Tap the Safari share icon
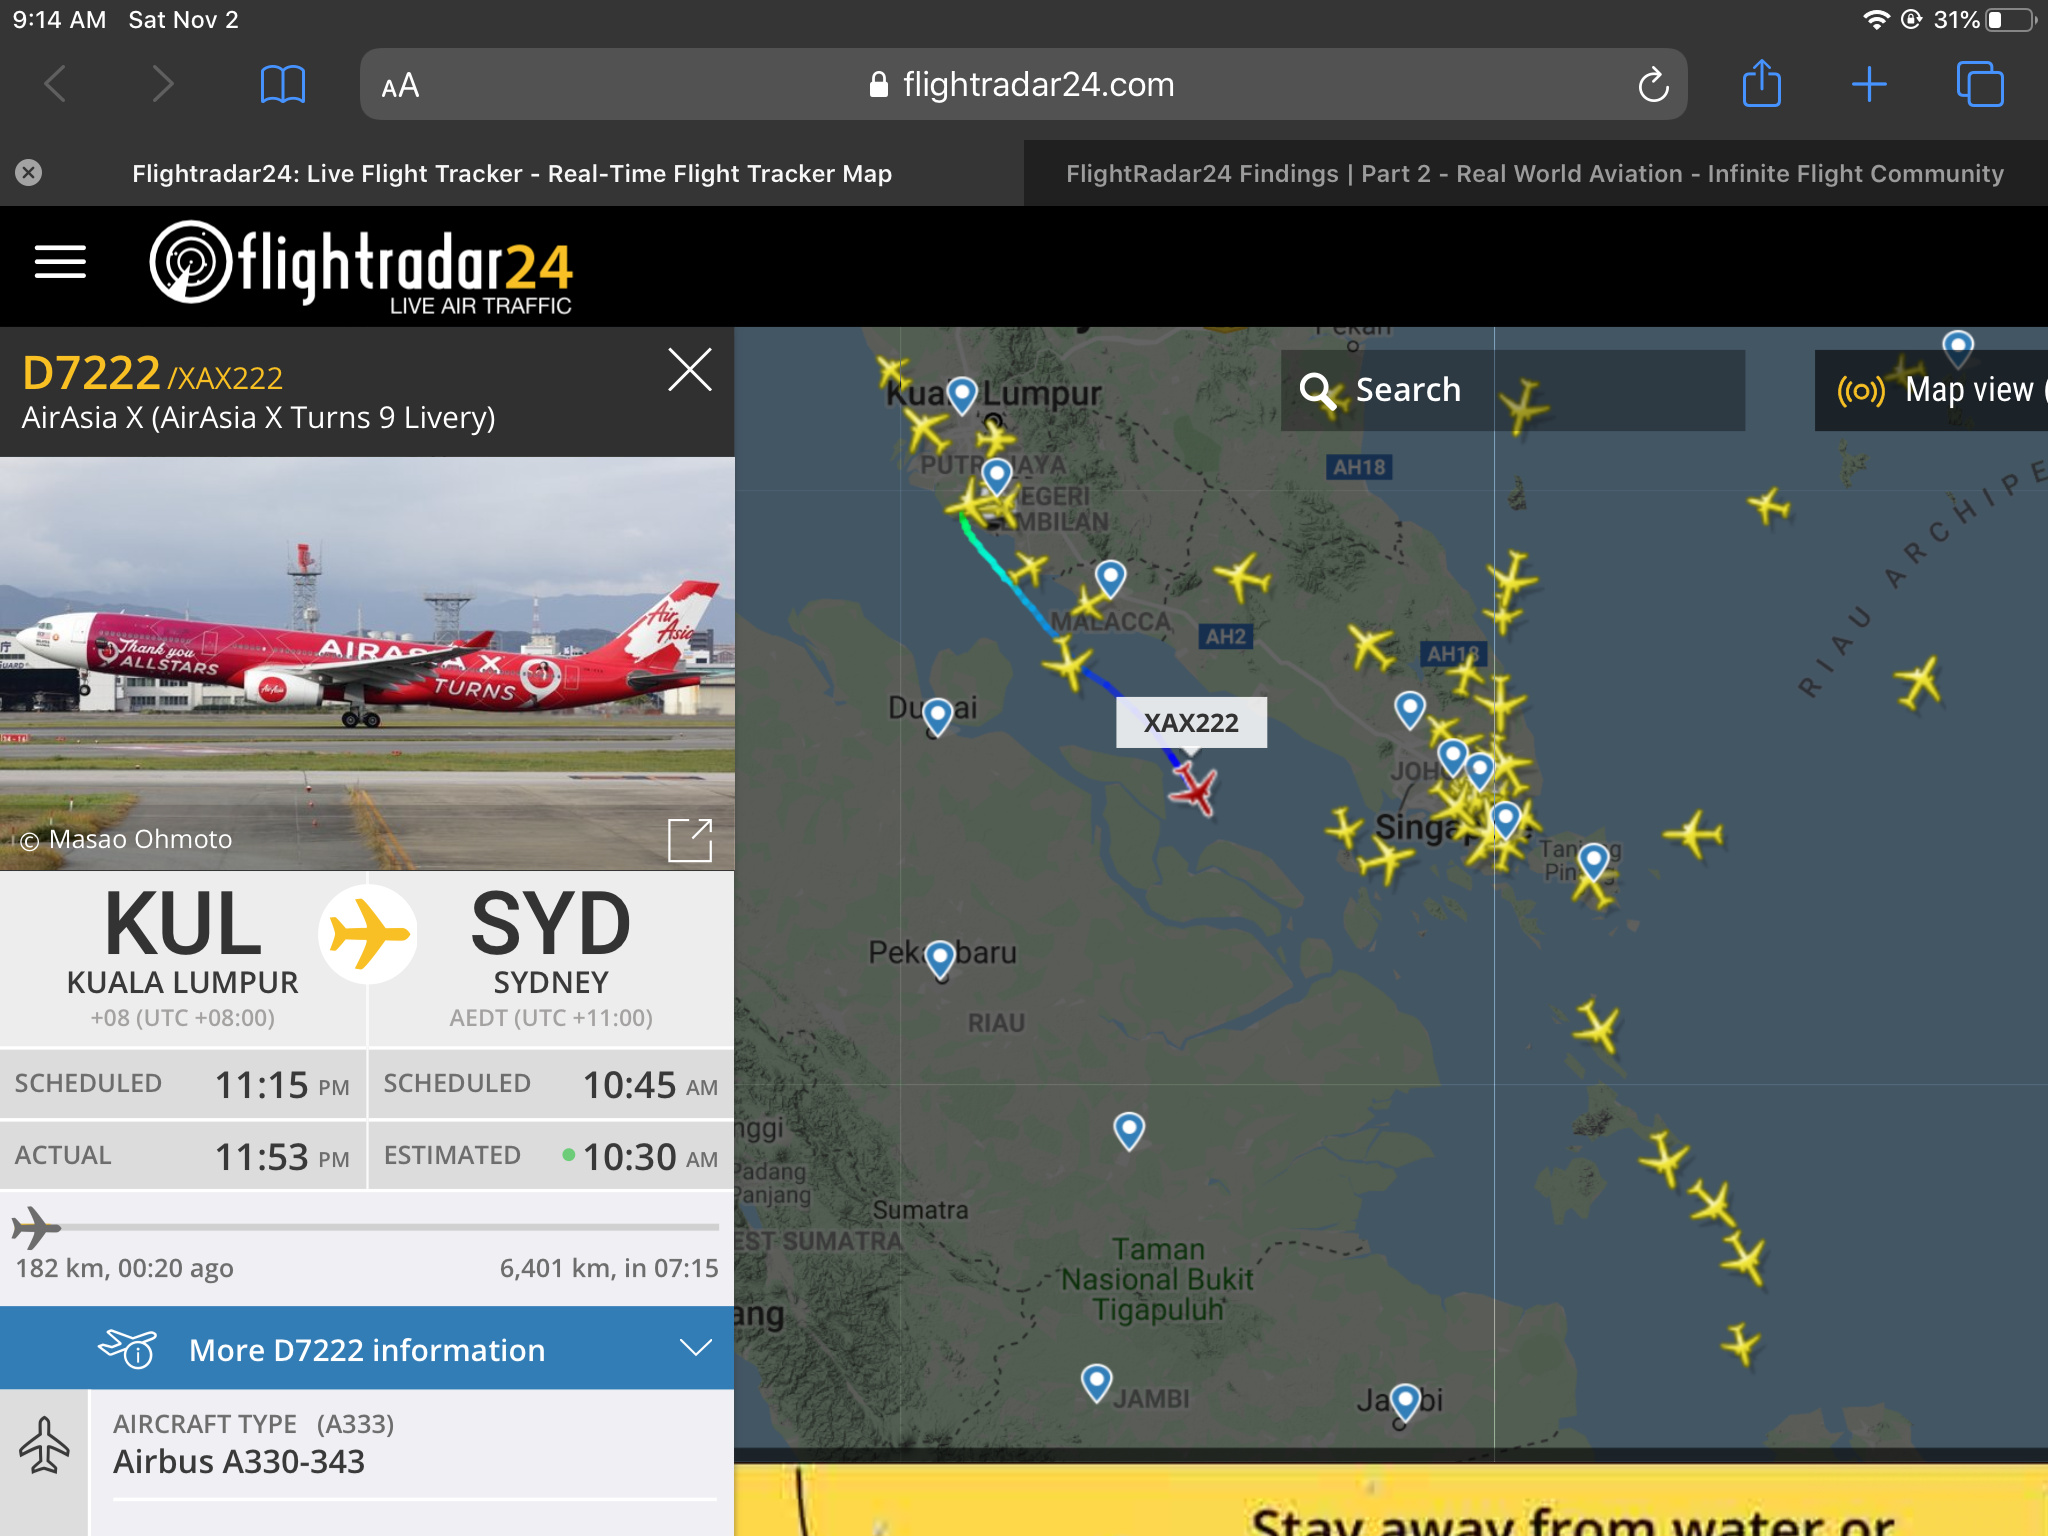This screenshot has height=1536, width=2048. [x=1761, y=83]
